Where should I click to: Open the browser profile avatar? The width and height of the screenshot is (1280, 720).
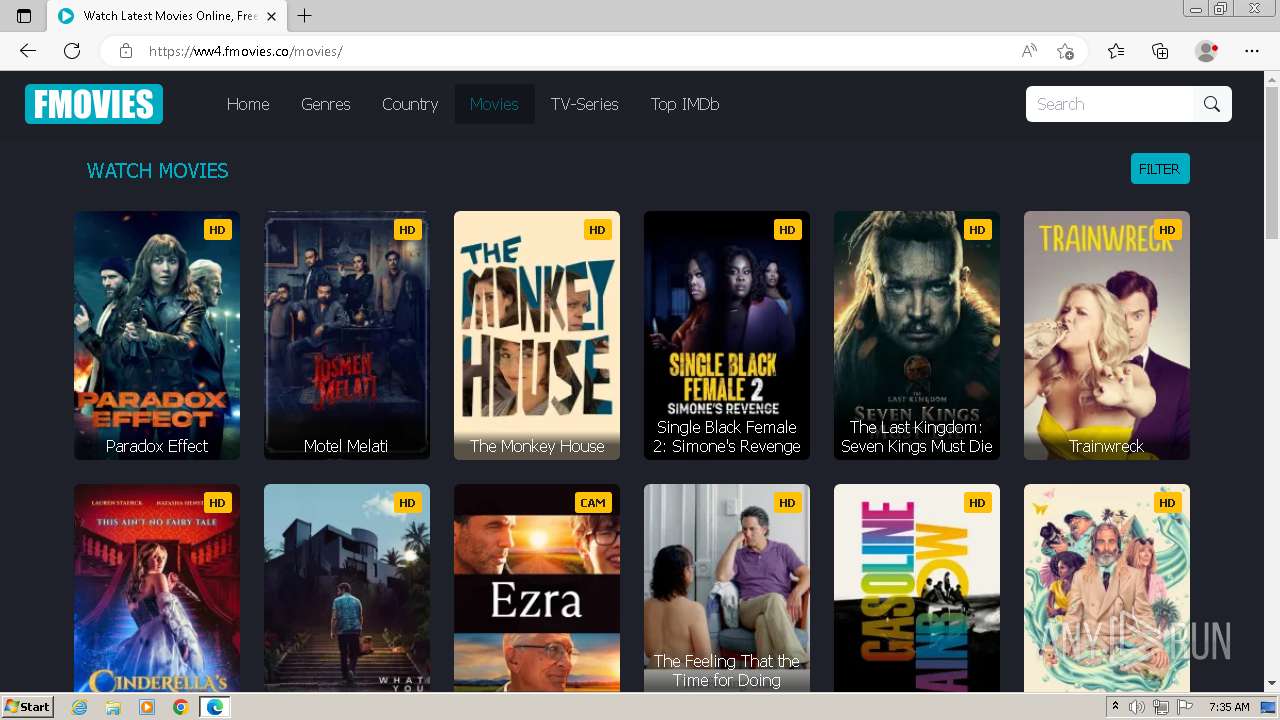pyautogui.click(x=1206, y=51)
